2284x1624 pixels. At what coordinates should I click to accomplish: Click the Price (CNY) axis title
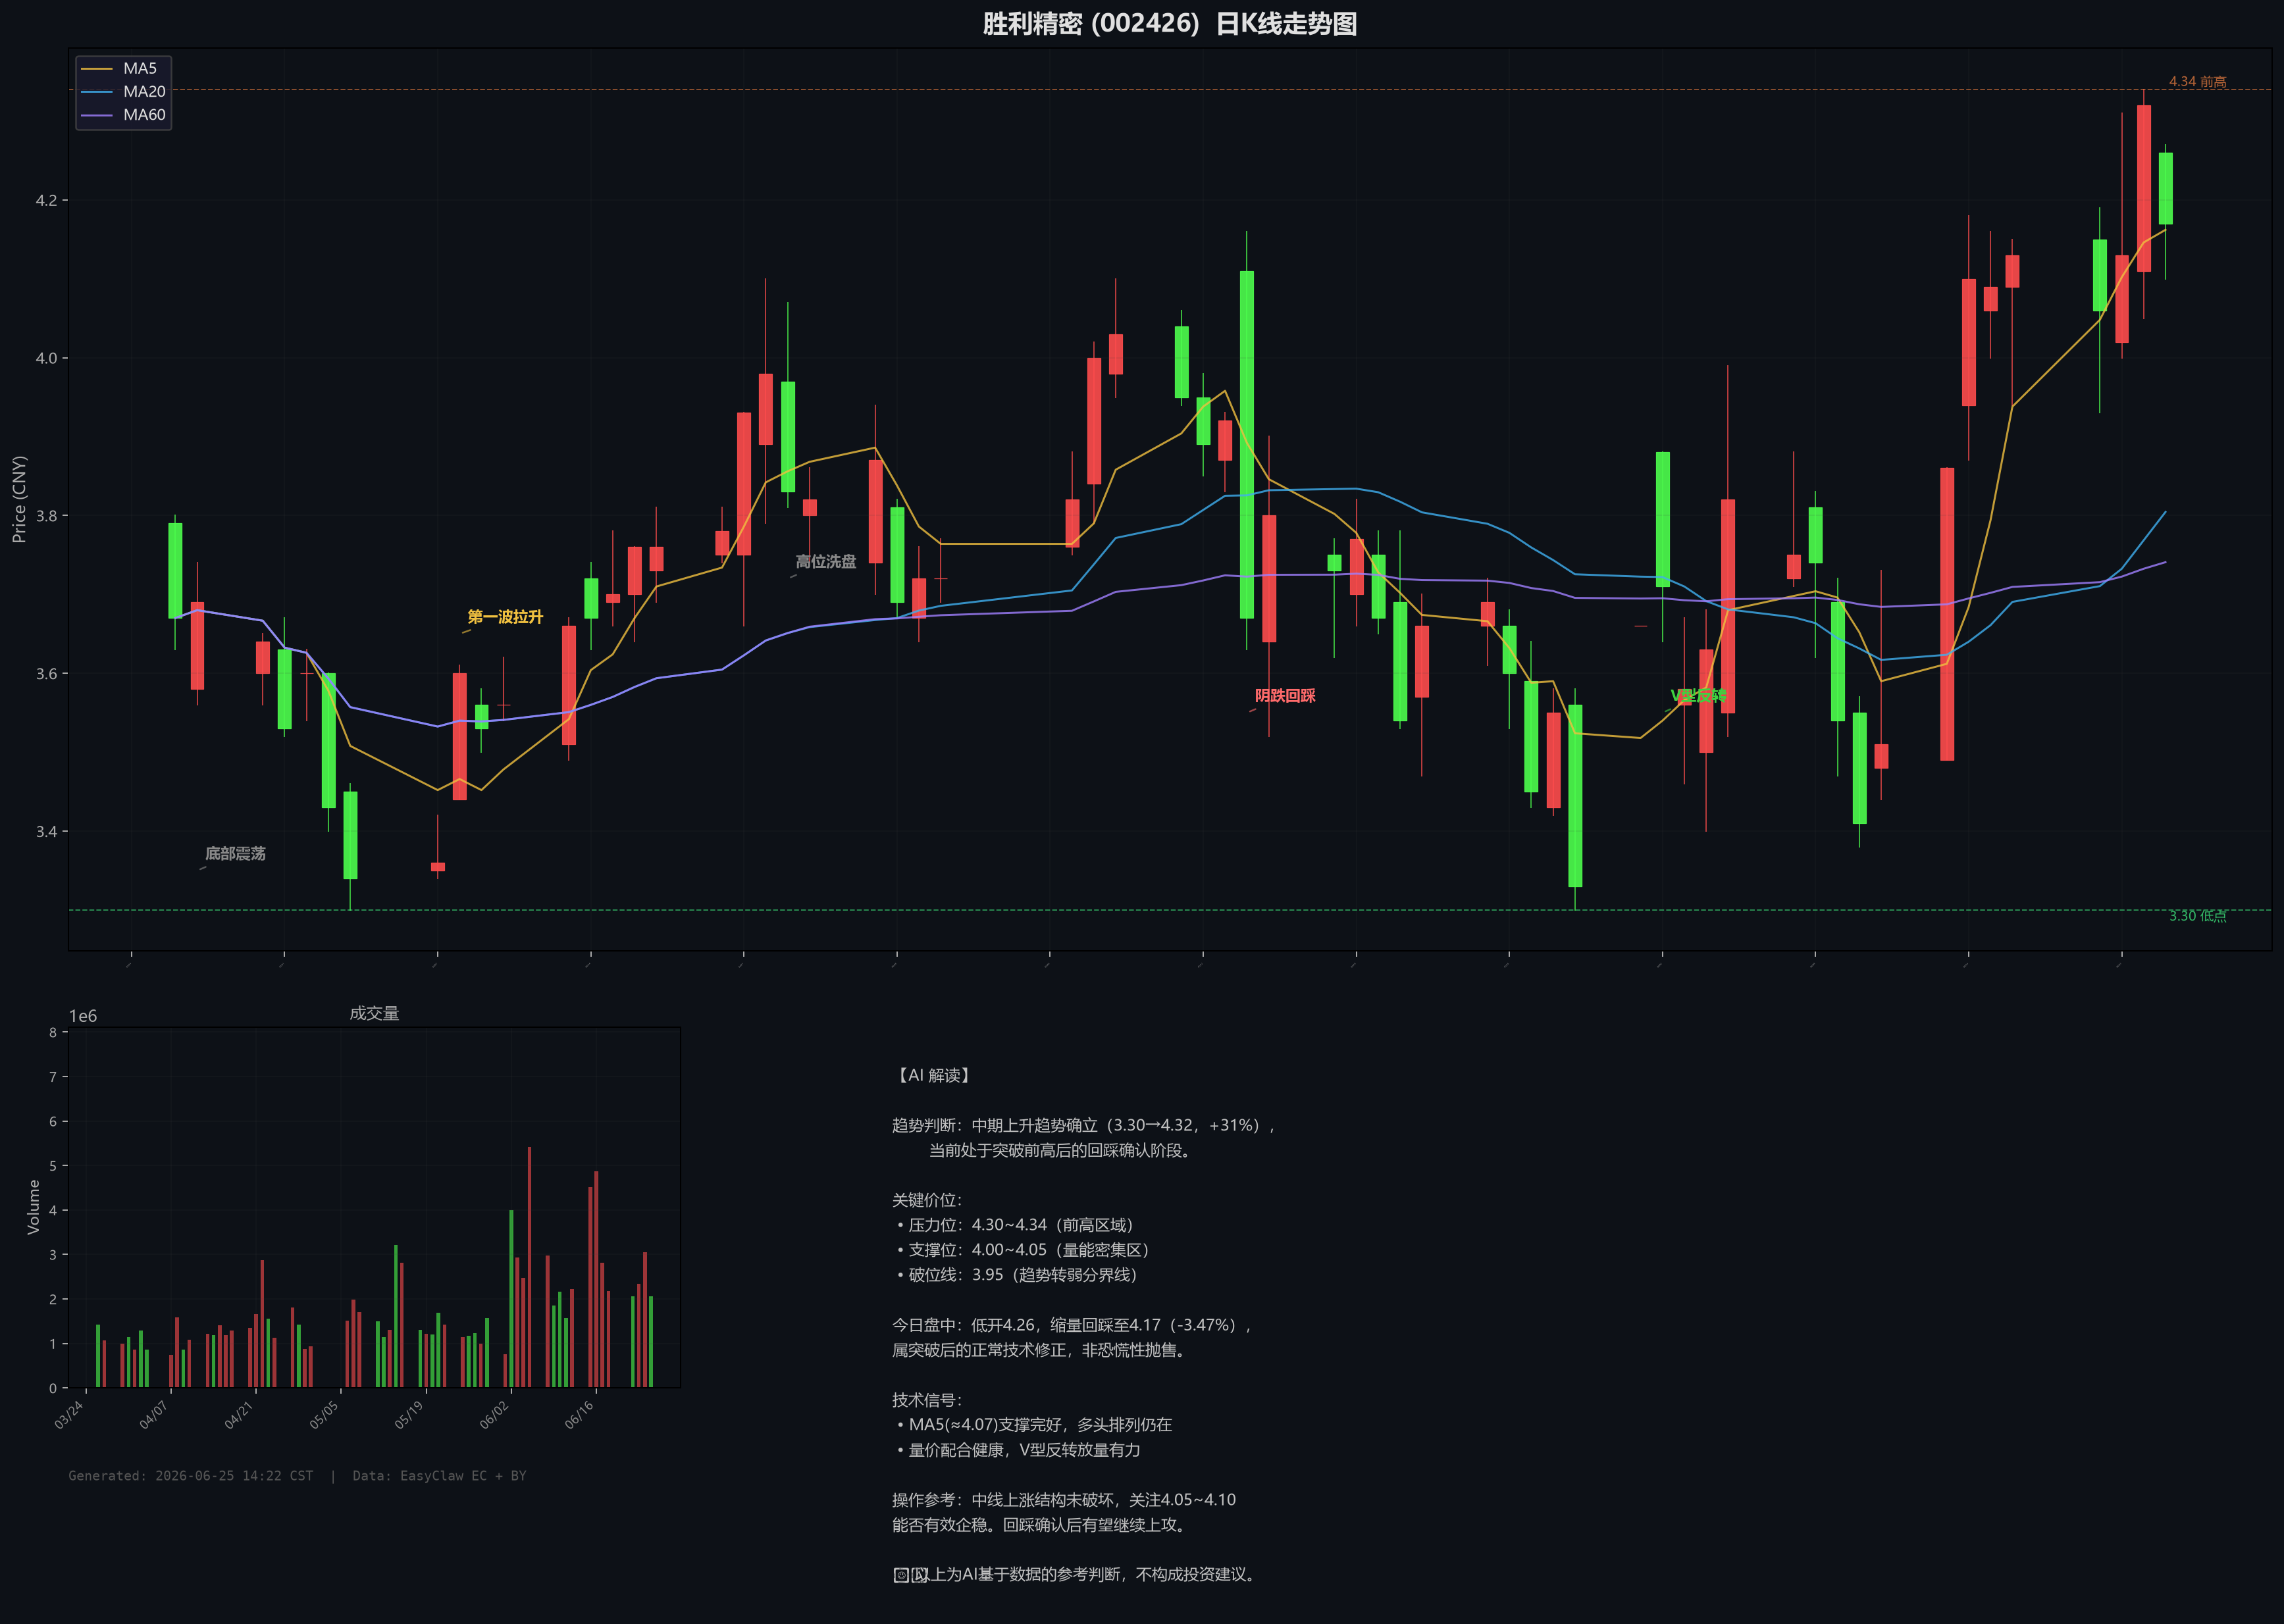pyautogui.click(x=19, y=499)
